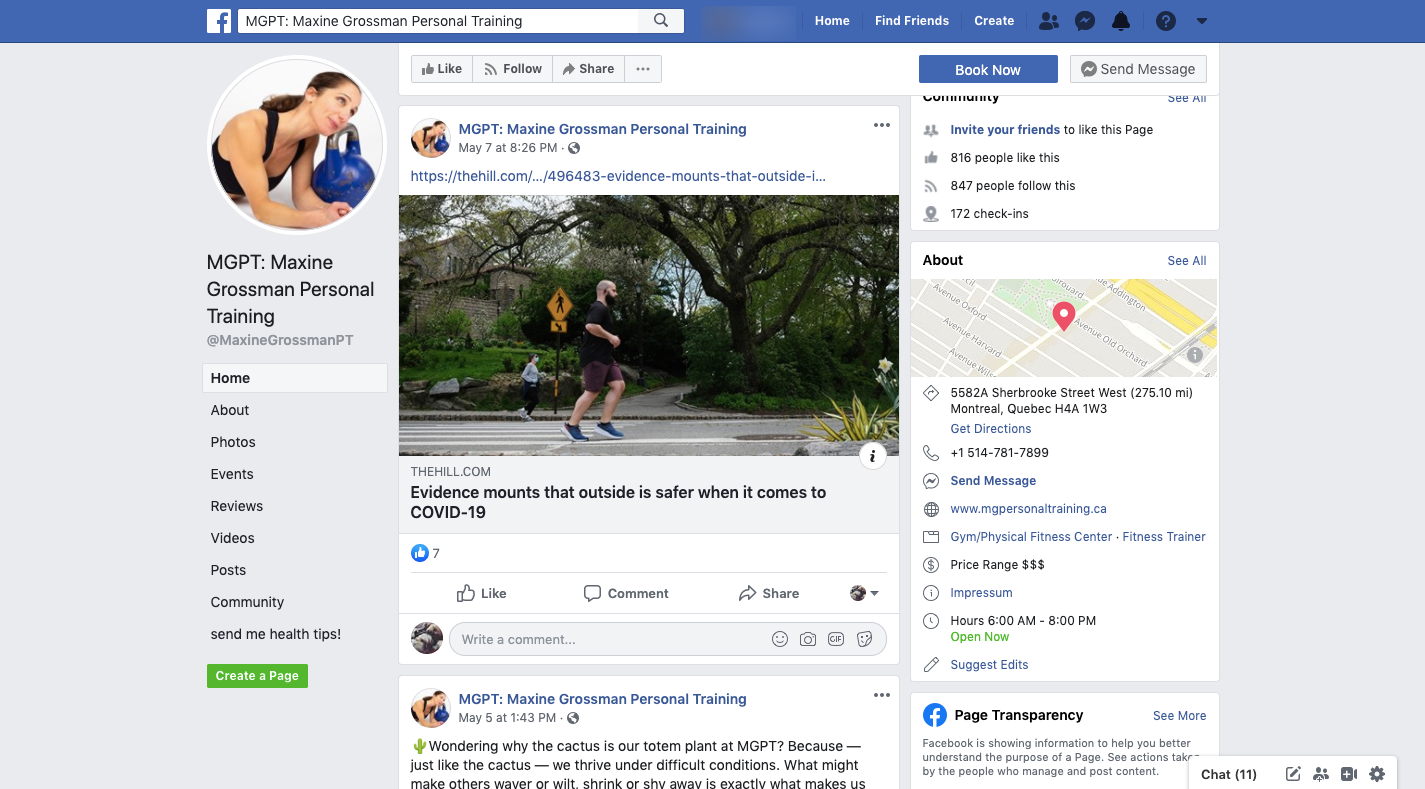Open Photos in the page sidebar
1425x789 pixels.
point(233,442)
